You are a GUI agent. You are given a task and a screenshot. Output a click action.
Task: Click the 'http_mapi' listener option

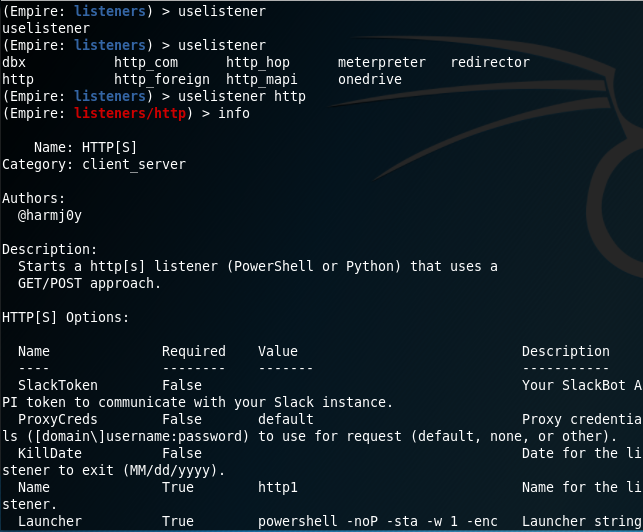tap(262, 79)
